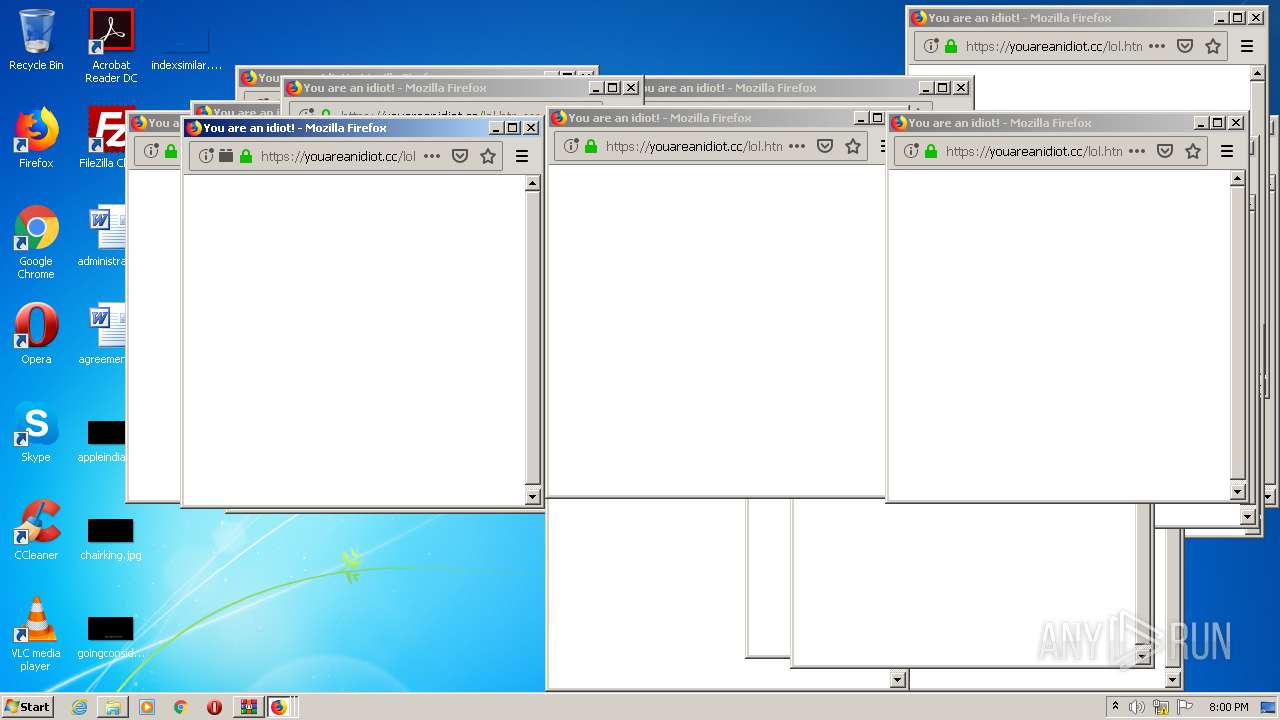Screen dimensions: 1280x720
Task: Click the 8:00 PM clock
Action: pos(1228,707)
